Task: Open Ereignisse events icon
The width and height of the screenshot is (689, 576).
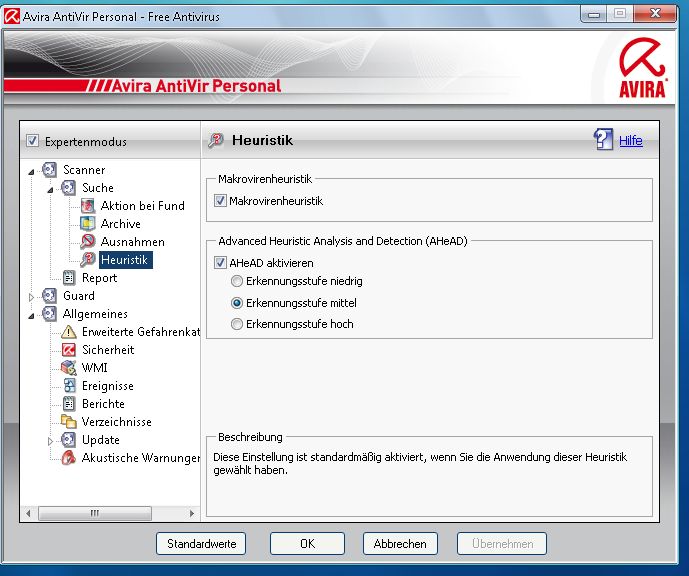Action: (x=69, y=386)
